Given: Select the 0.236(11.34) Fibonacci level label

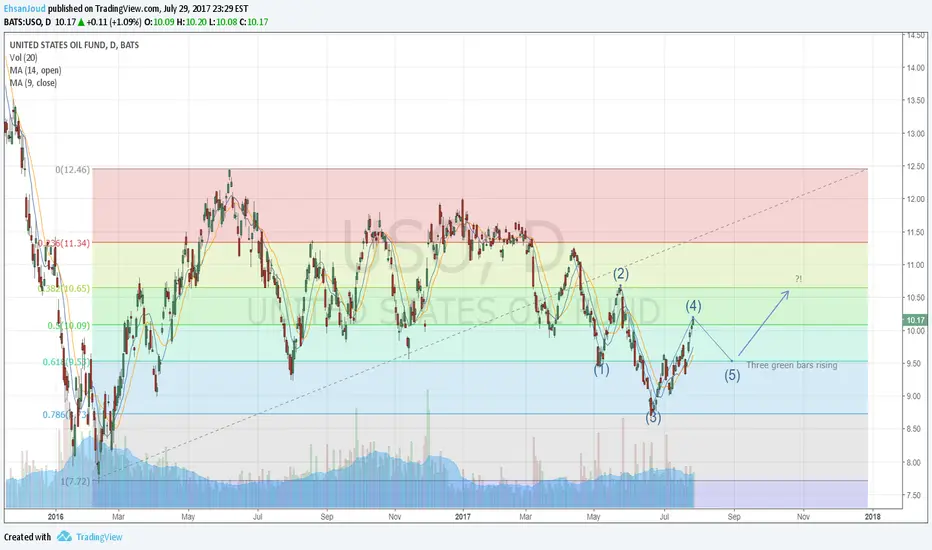Looking at the screenshot, I should 64,243.
